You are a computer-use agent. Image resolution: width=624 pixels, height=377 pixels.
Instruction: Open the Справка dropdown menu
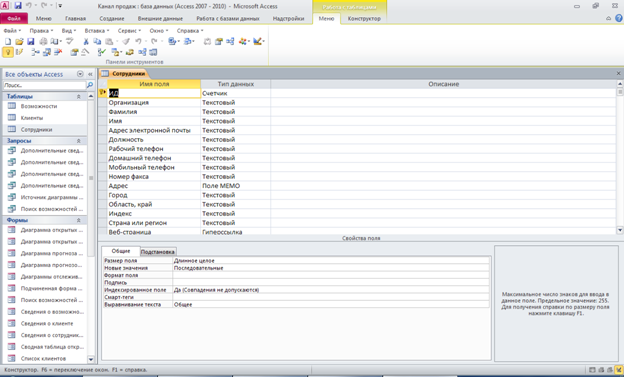click(190, 30)
